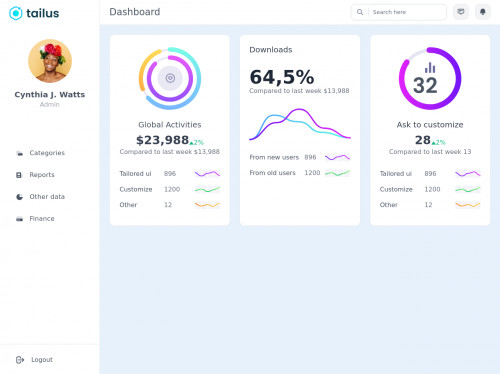500x374 pixels.
Task: Click the center icon of Global Activities donut
Action: (170, 78)
